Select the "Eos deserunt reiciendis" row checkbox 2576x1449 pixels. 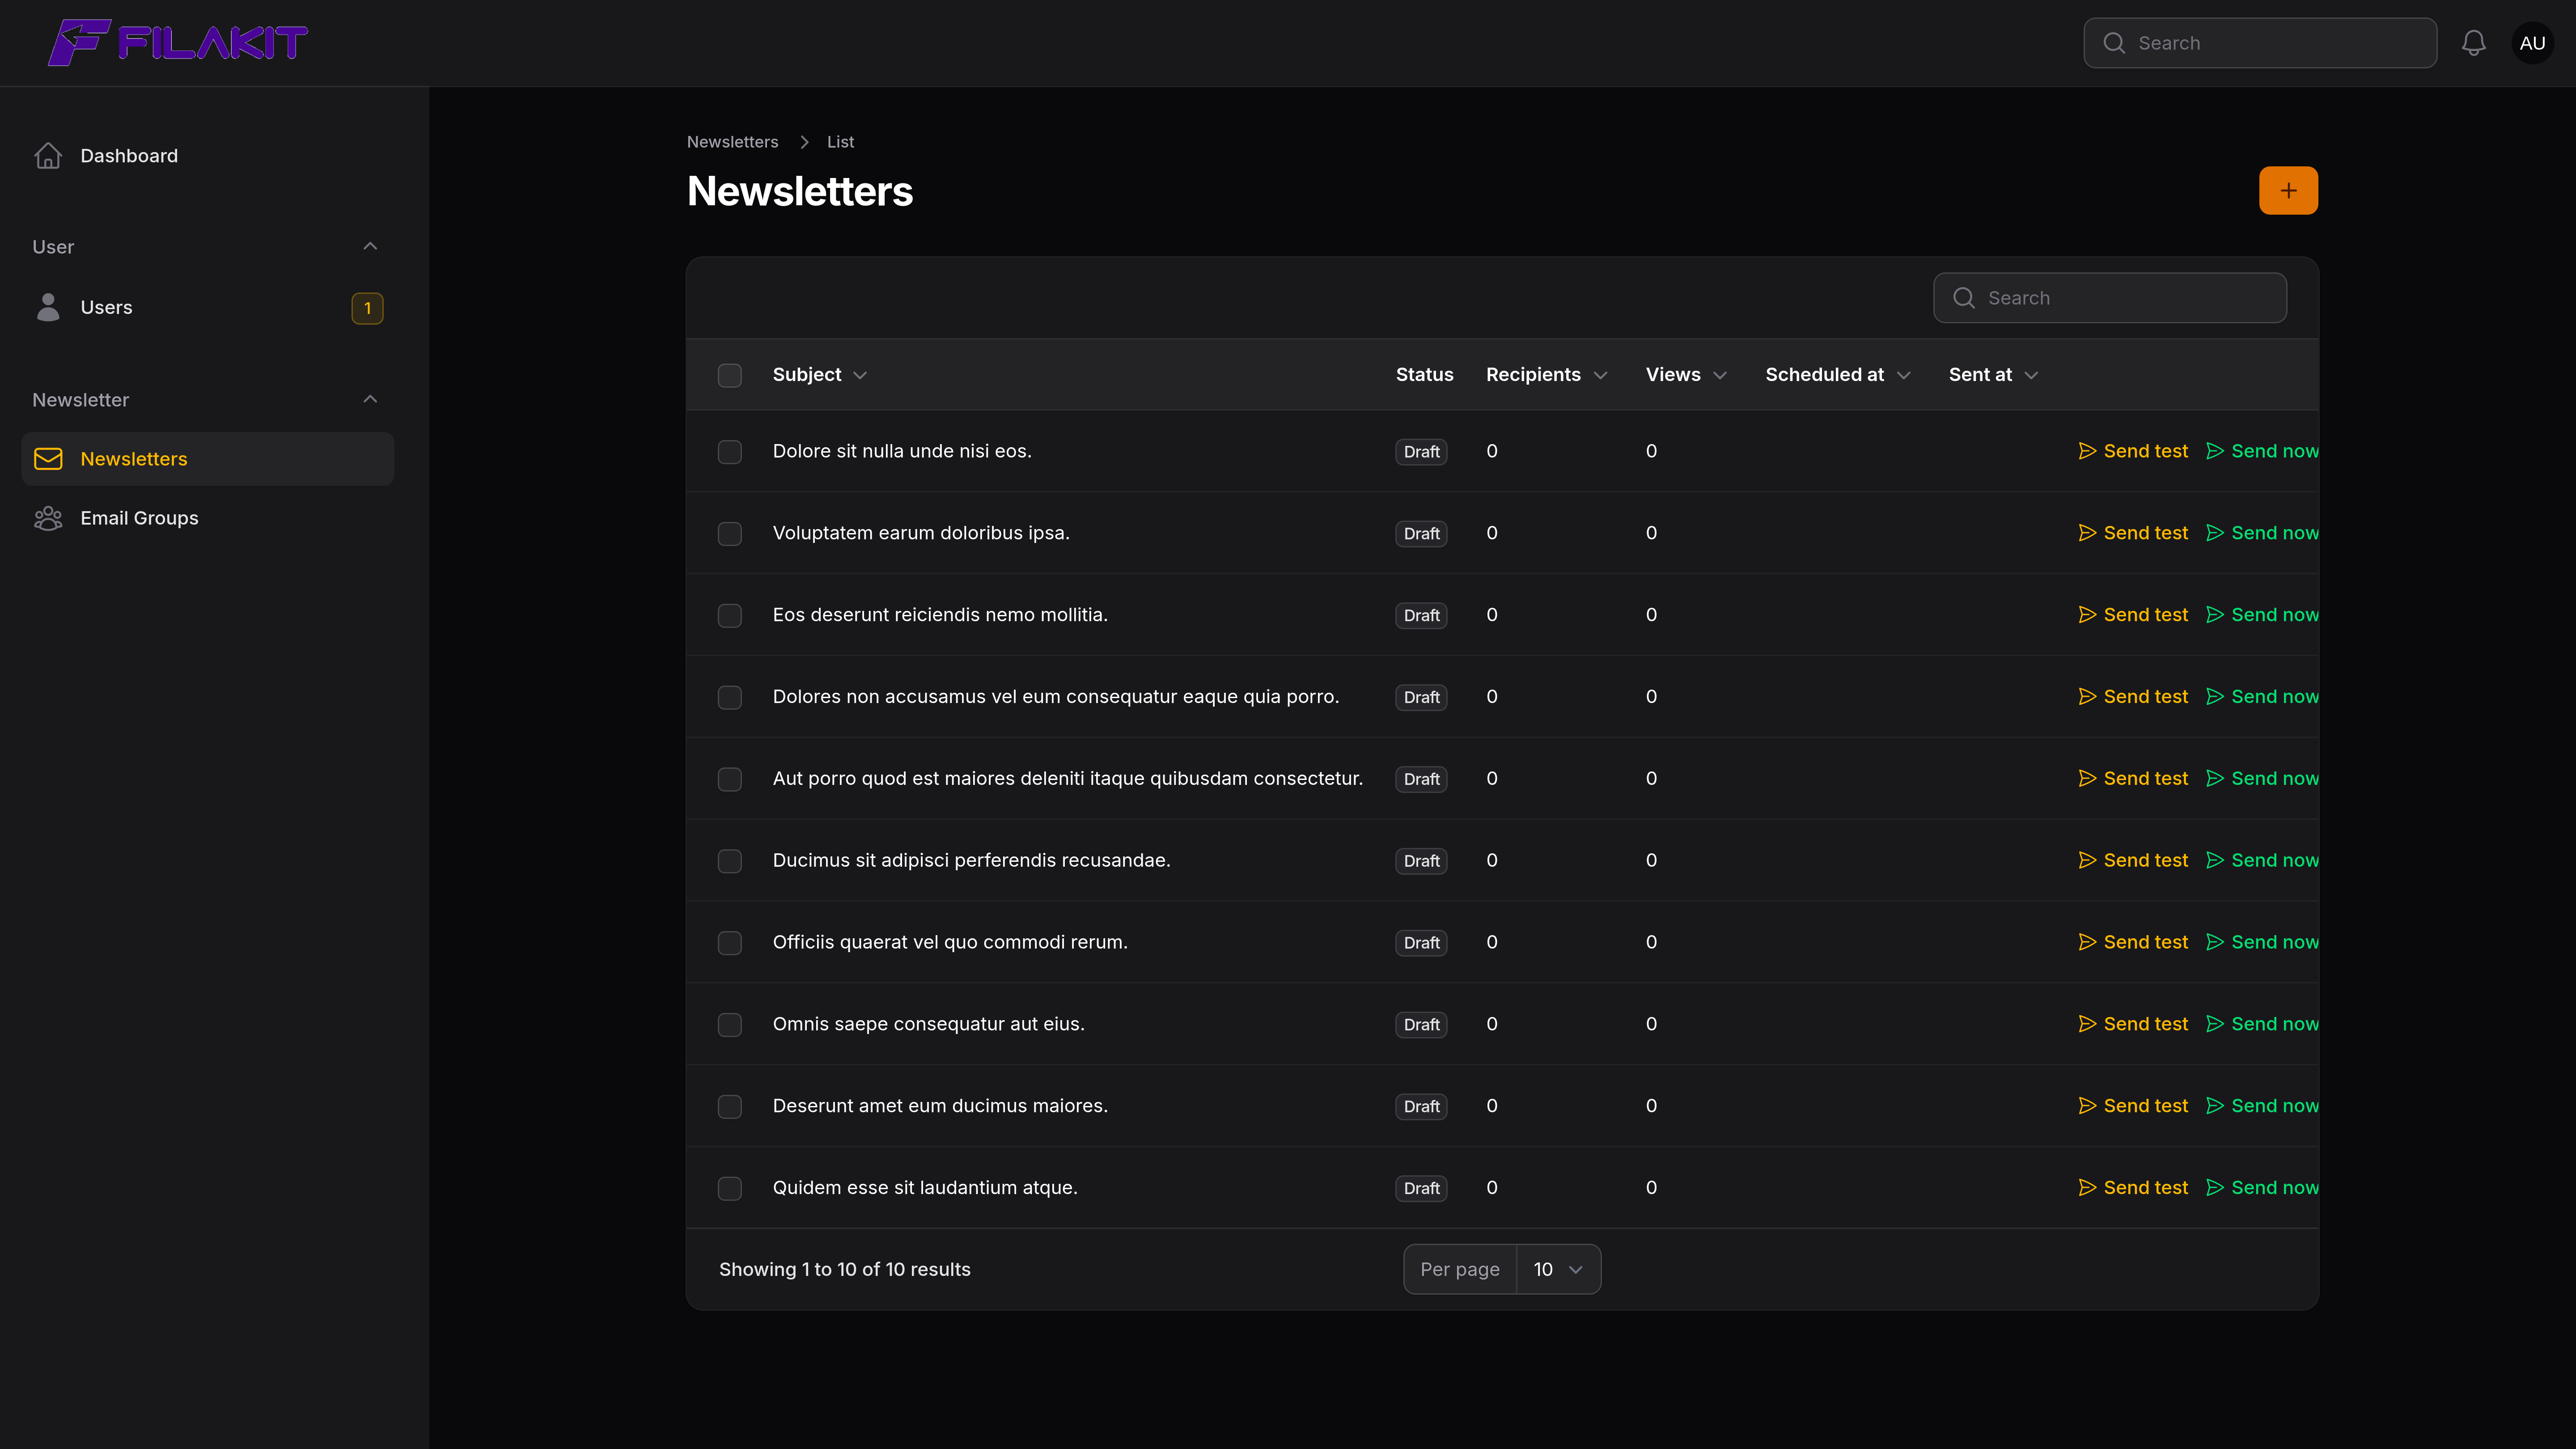point(730,616)
